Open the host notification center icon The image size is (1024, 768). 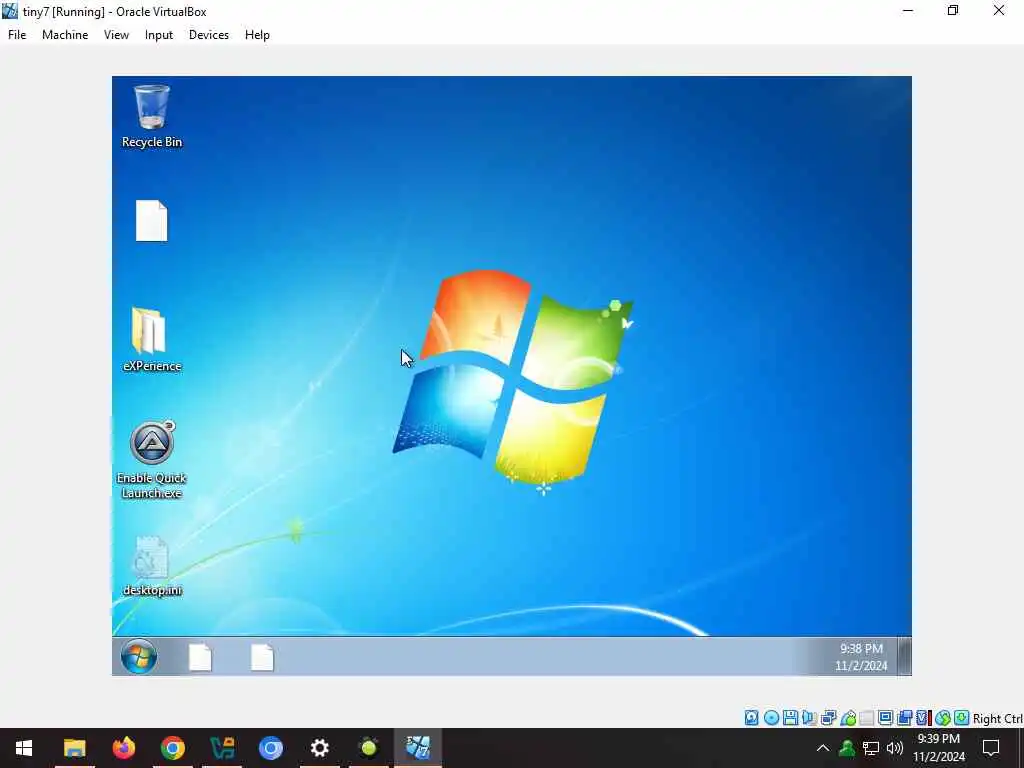click(991, 748)
